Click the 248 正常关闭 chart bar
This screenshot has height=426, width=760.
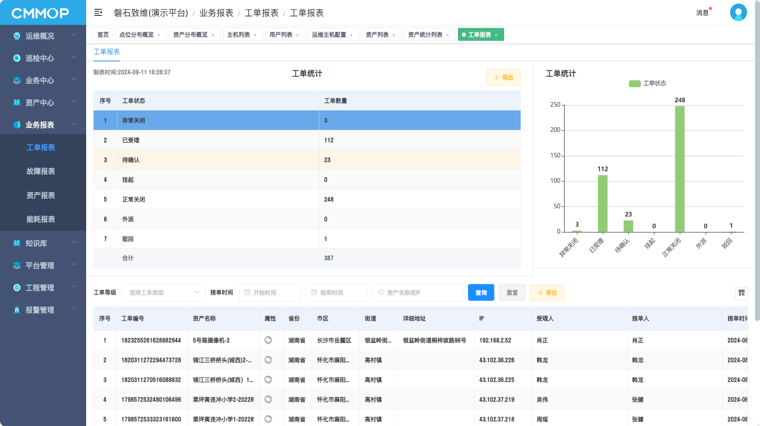click(x=680, y=168)
